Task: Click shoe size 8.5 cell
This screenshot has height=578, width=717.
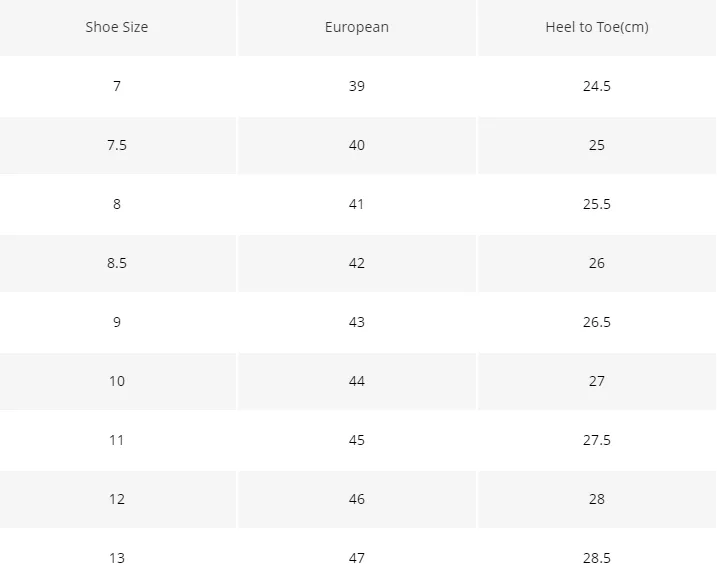Action: pos(117,263)
